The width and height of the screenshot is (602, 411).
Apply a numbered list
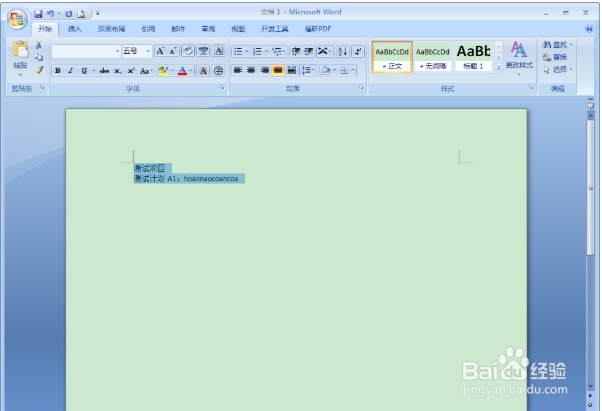tap(257, 51)
